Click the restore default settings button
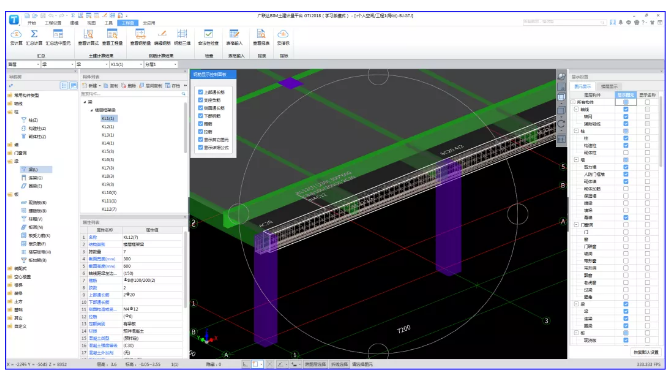The image size is (671, 375). point(646,352)
